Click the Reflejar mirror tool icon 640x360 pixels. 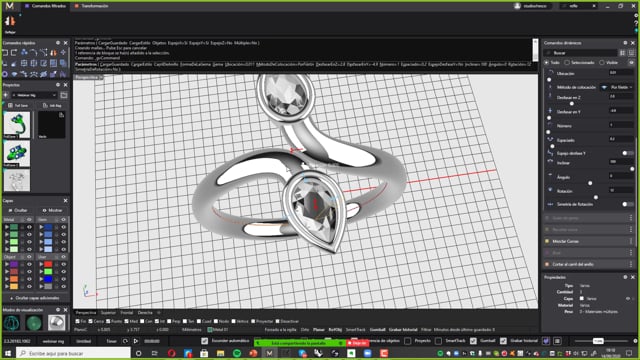click(x=10, y=21)
